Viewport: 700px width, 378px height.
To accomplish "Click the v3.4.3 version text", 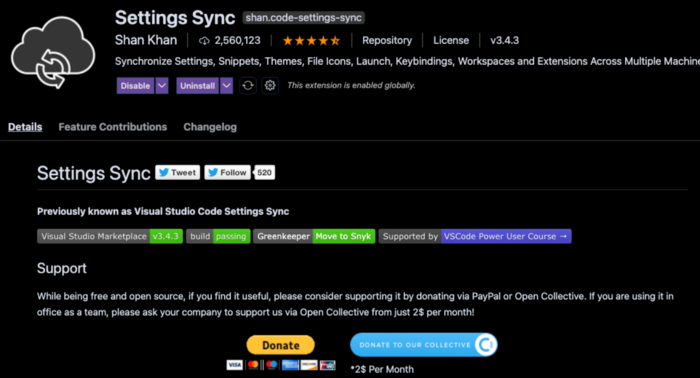I will tap(504, 41).
